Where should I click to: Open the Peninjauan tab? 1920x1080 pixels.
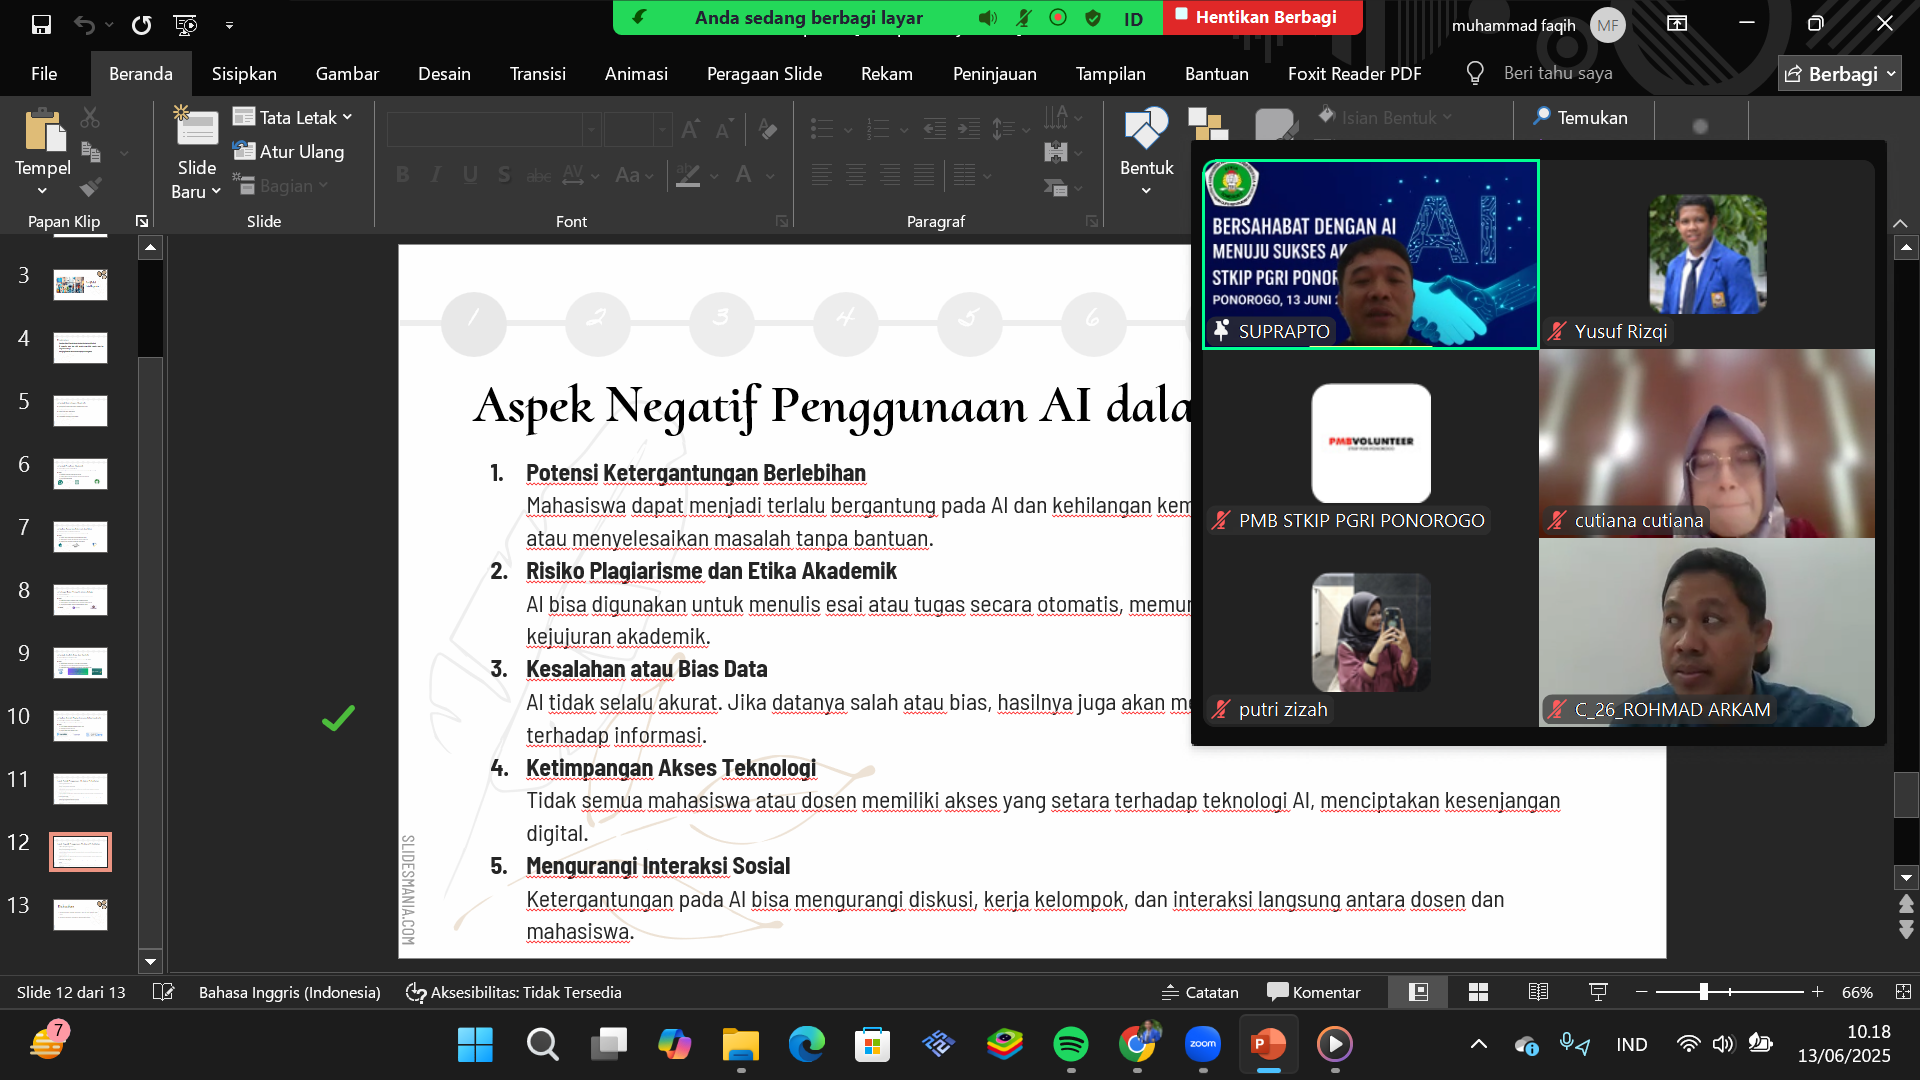[x=994, y=74]
